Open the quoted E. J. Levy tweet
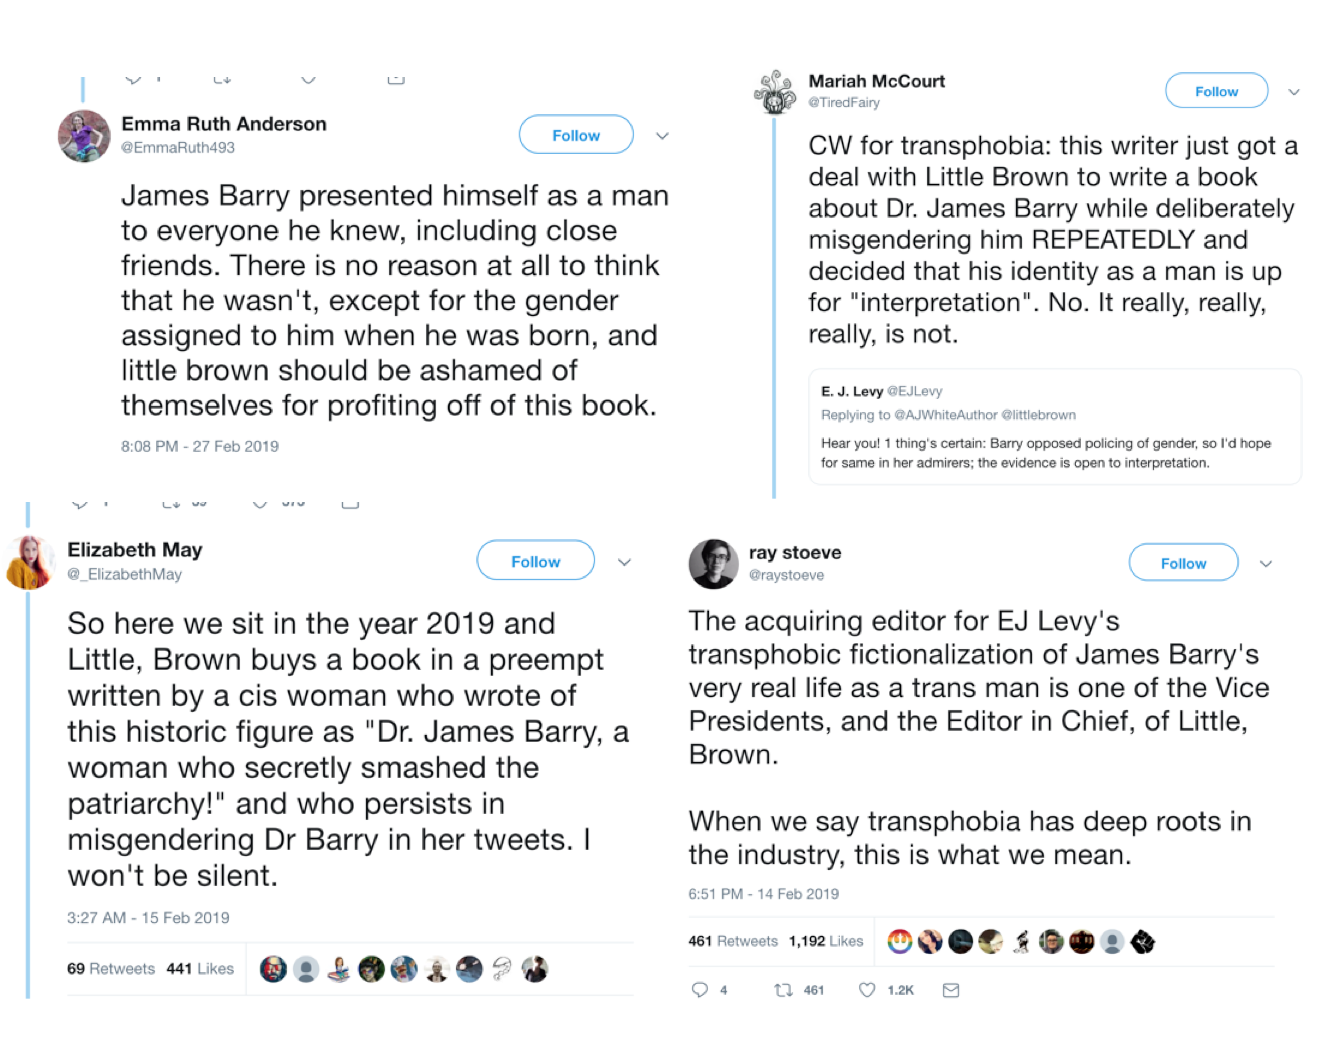The height and width of the screenshot is (1056, 1328). tap(1054, 427)
